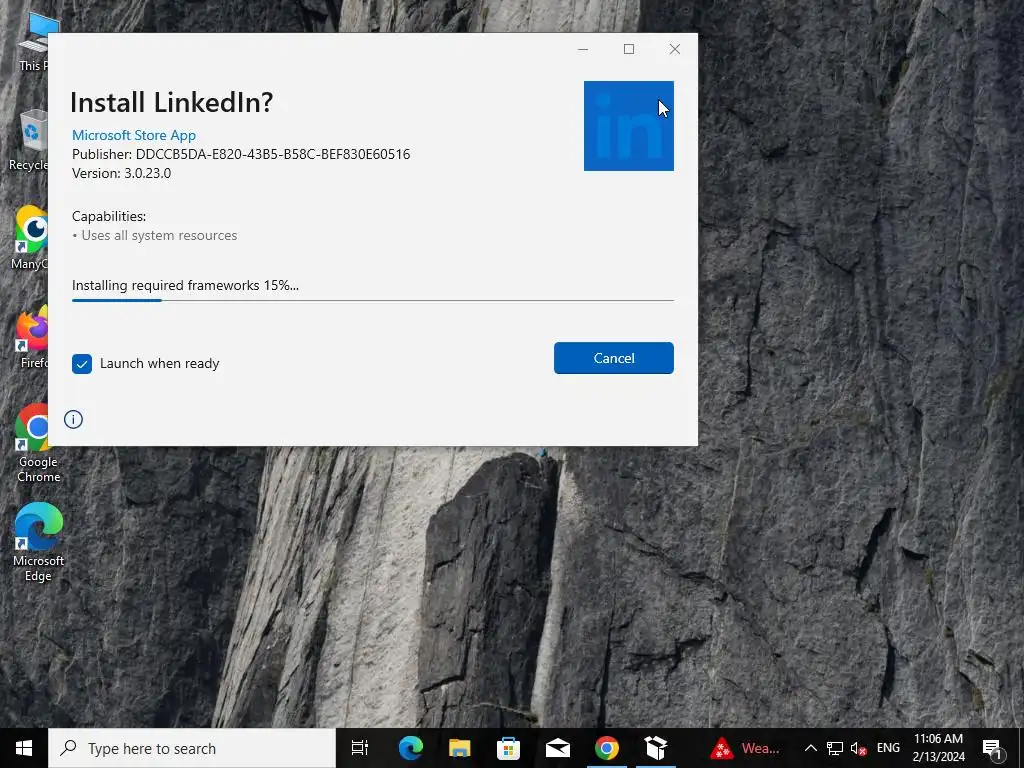1024x768 pixels.
Task: Click the LinkedIn app logo
Action: (x=628, y=126)
